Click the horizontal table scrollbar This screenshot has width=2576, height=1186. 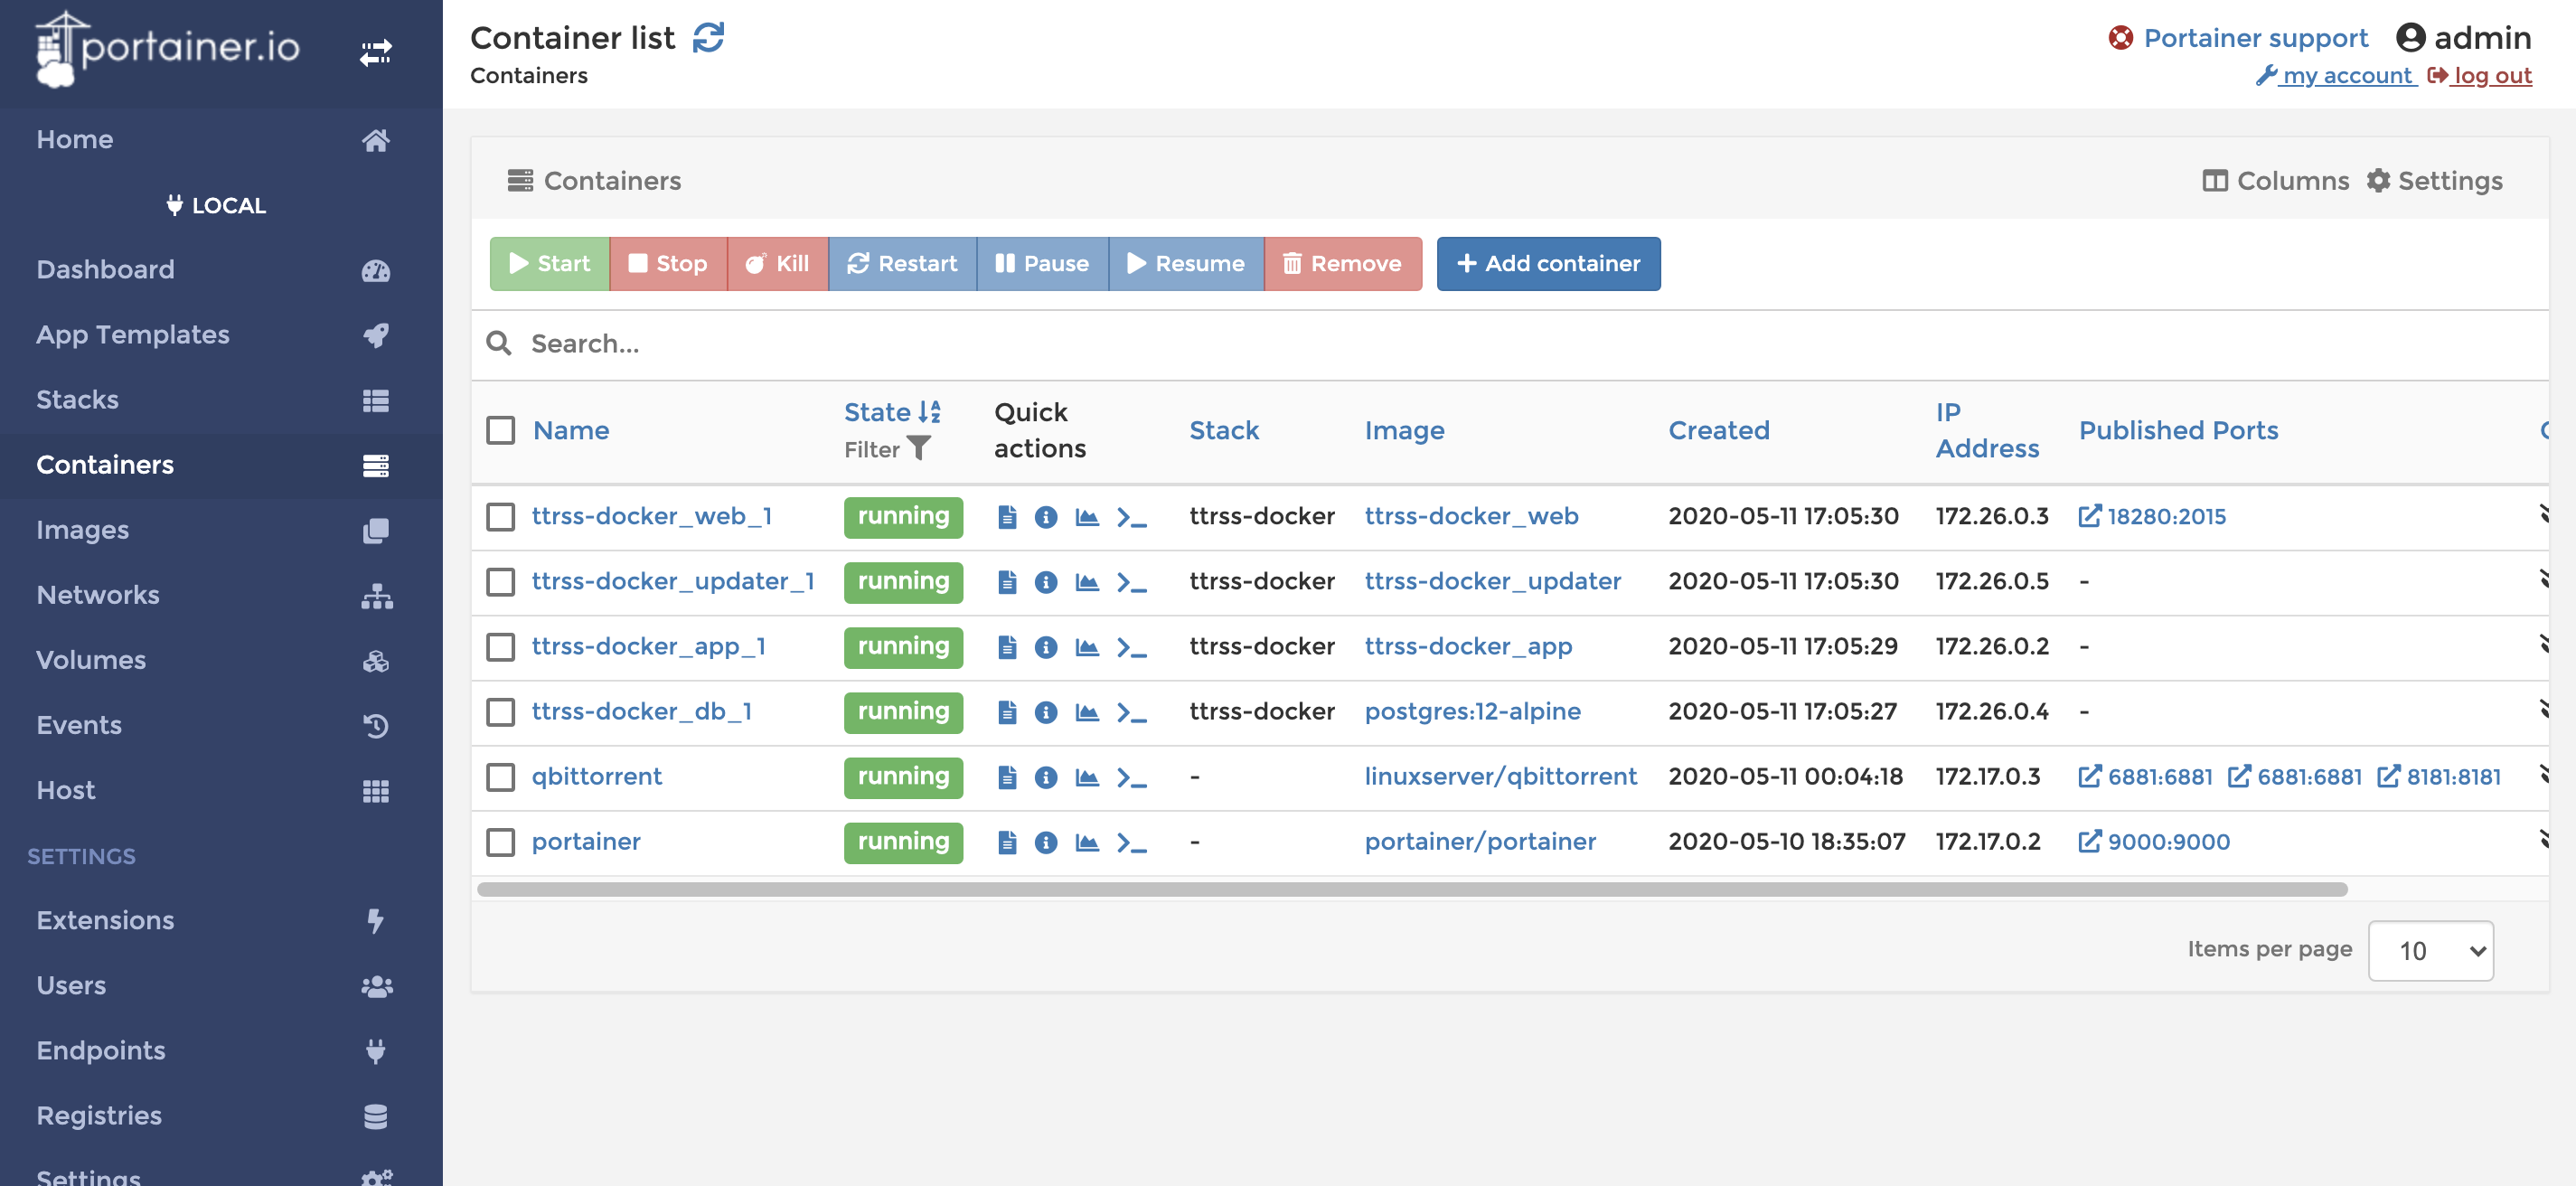(1410, 889)
